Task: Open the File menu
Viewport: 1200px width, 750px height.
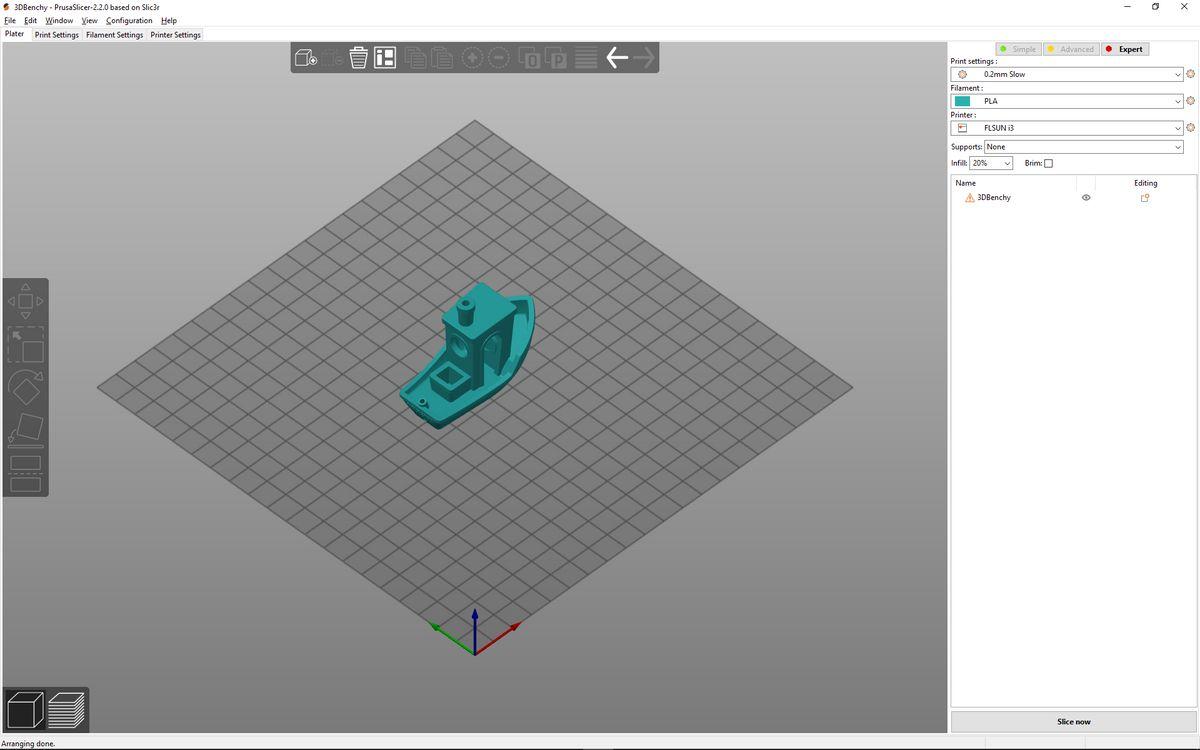Action: (x=10, y=20)
